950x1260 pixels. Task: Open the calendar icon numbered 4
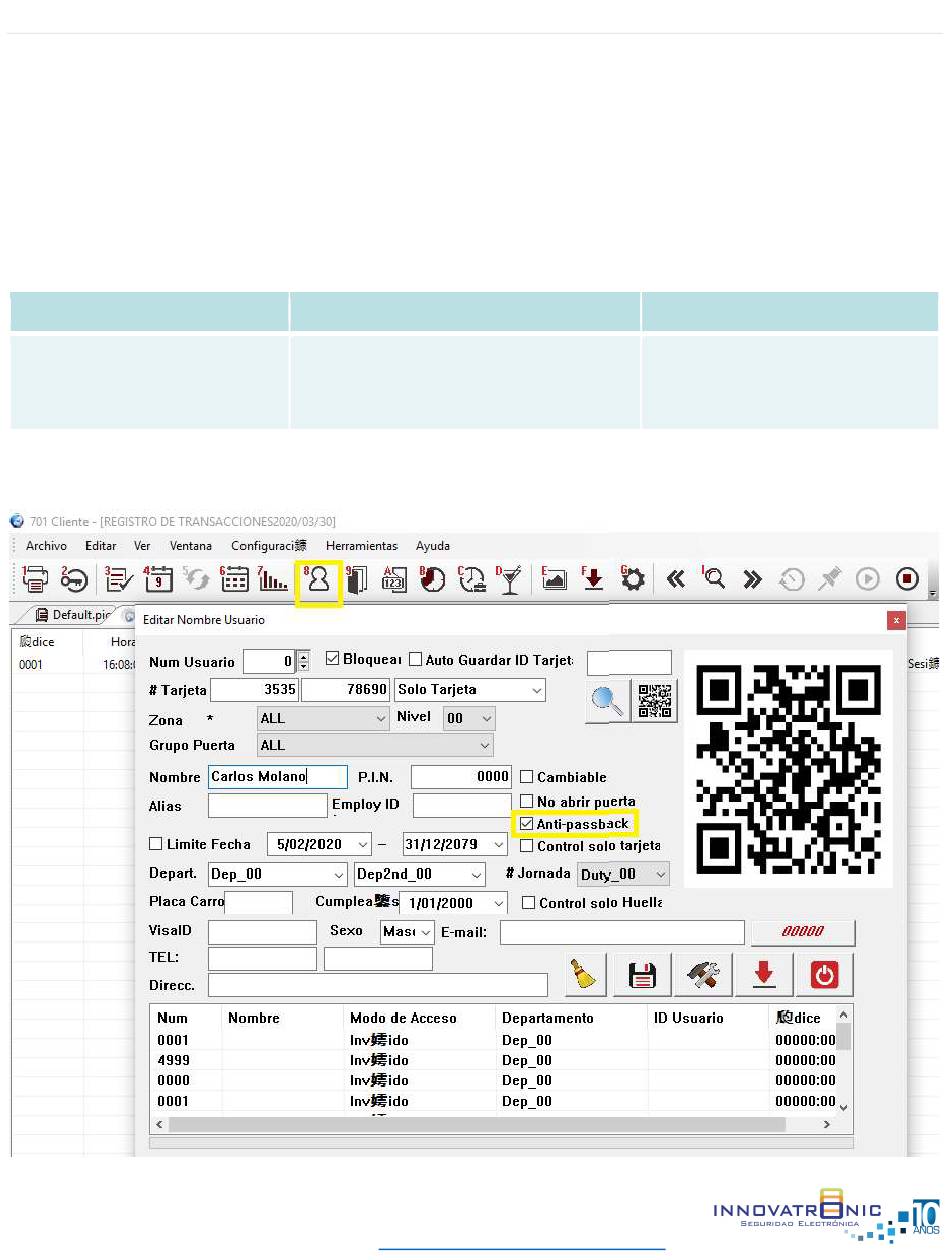click(159, 580)
